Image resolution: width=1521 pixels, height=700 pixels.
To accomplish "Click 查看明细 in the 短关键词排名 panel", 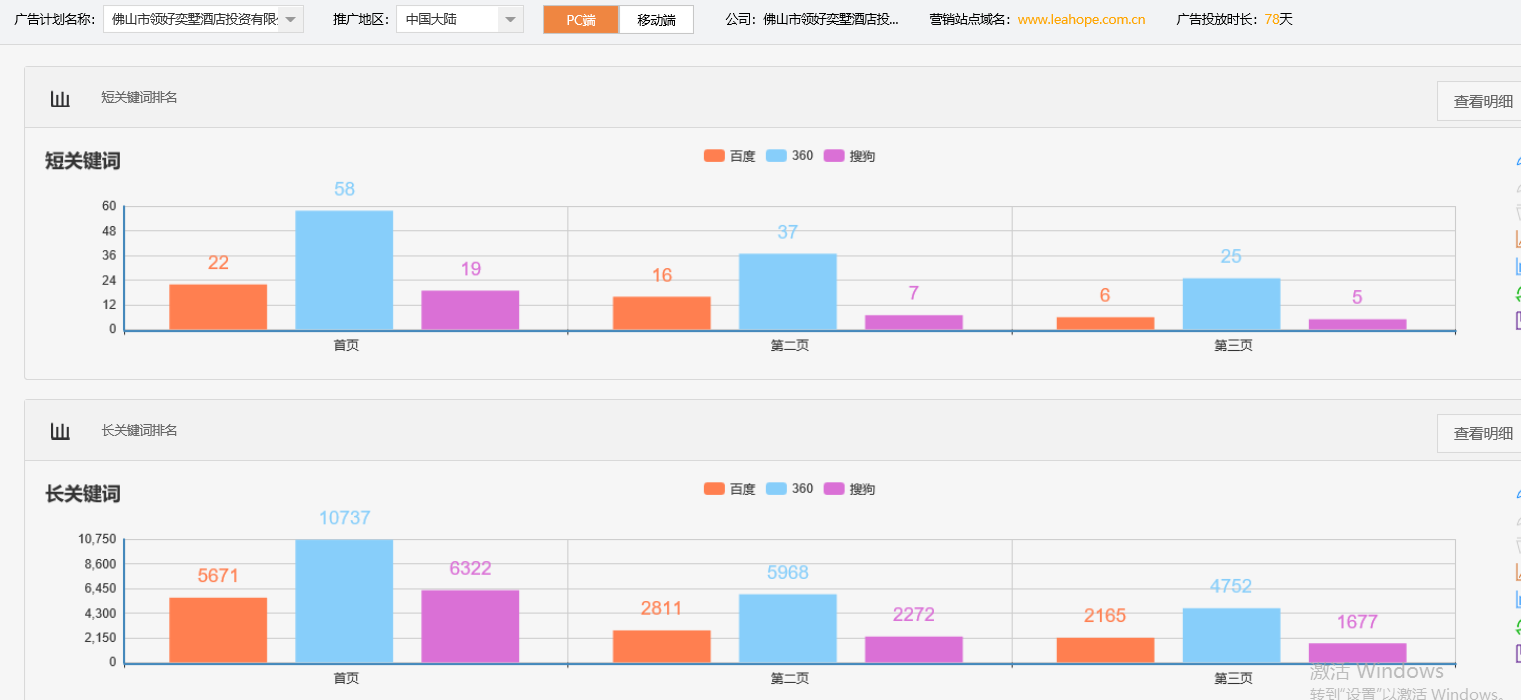I will point(1482,101).
